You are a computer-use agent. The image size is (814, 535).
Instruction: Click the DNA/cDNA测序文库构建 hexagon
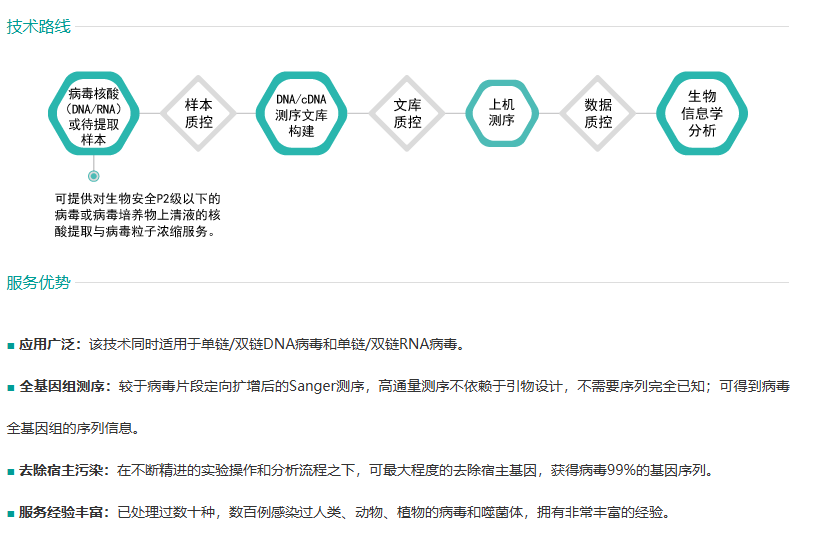301,114
